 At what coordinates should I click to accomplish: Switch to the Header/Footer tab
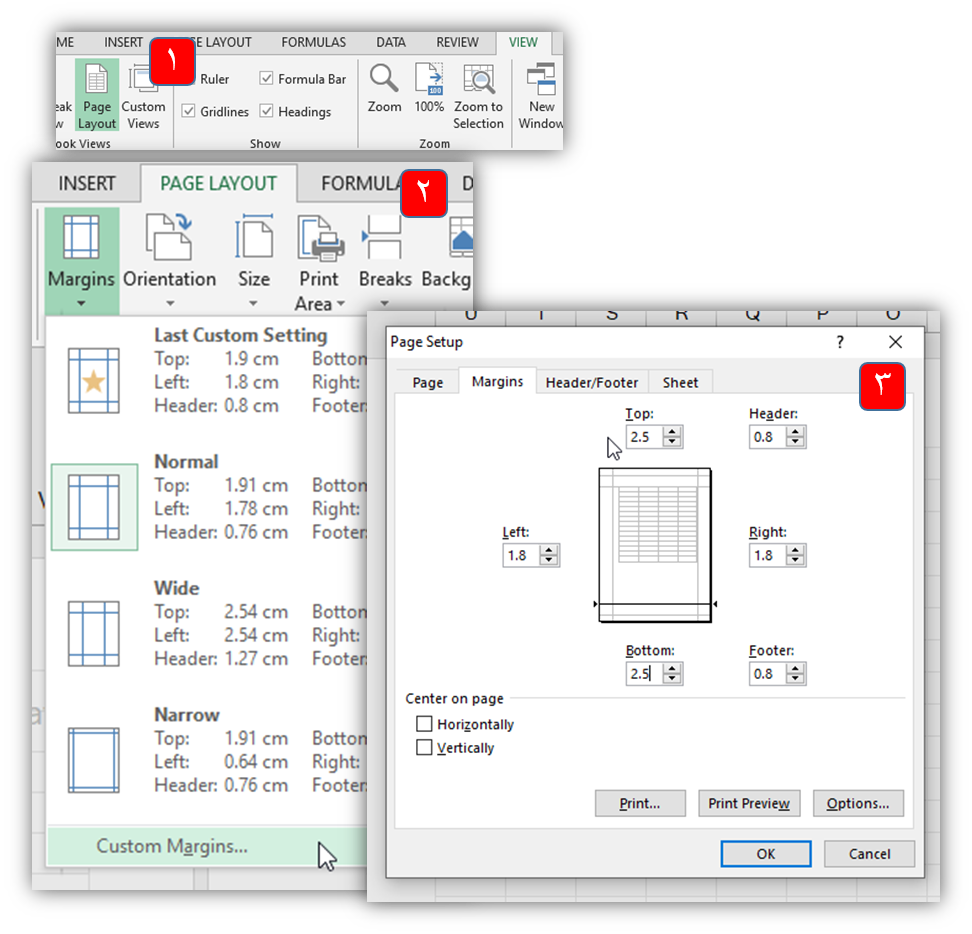coord(591,382)
